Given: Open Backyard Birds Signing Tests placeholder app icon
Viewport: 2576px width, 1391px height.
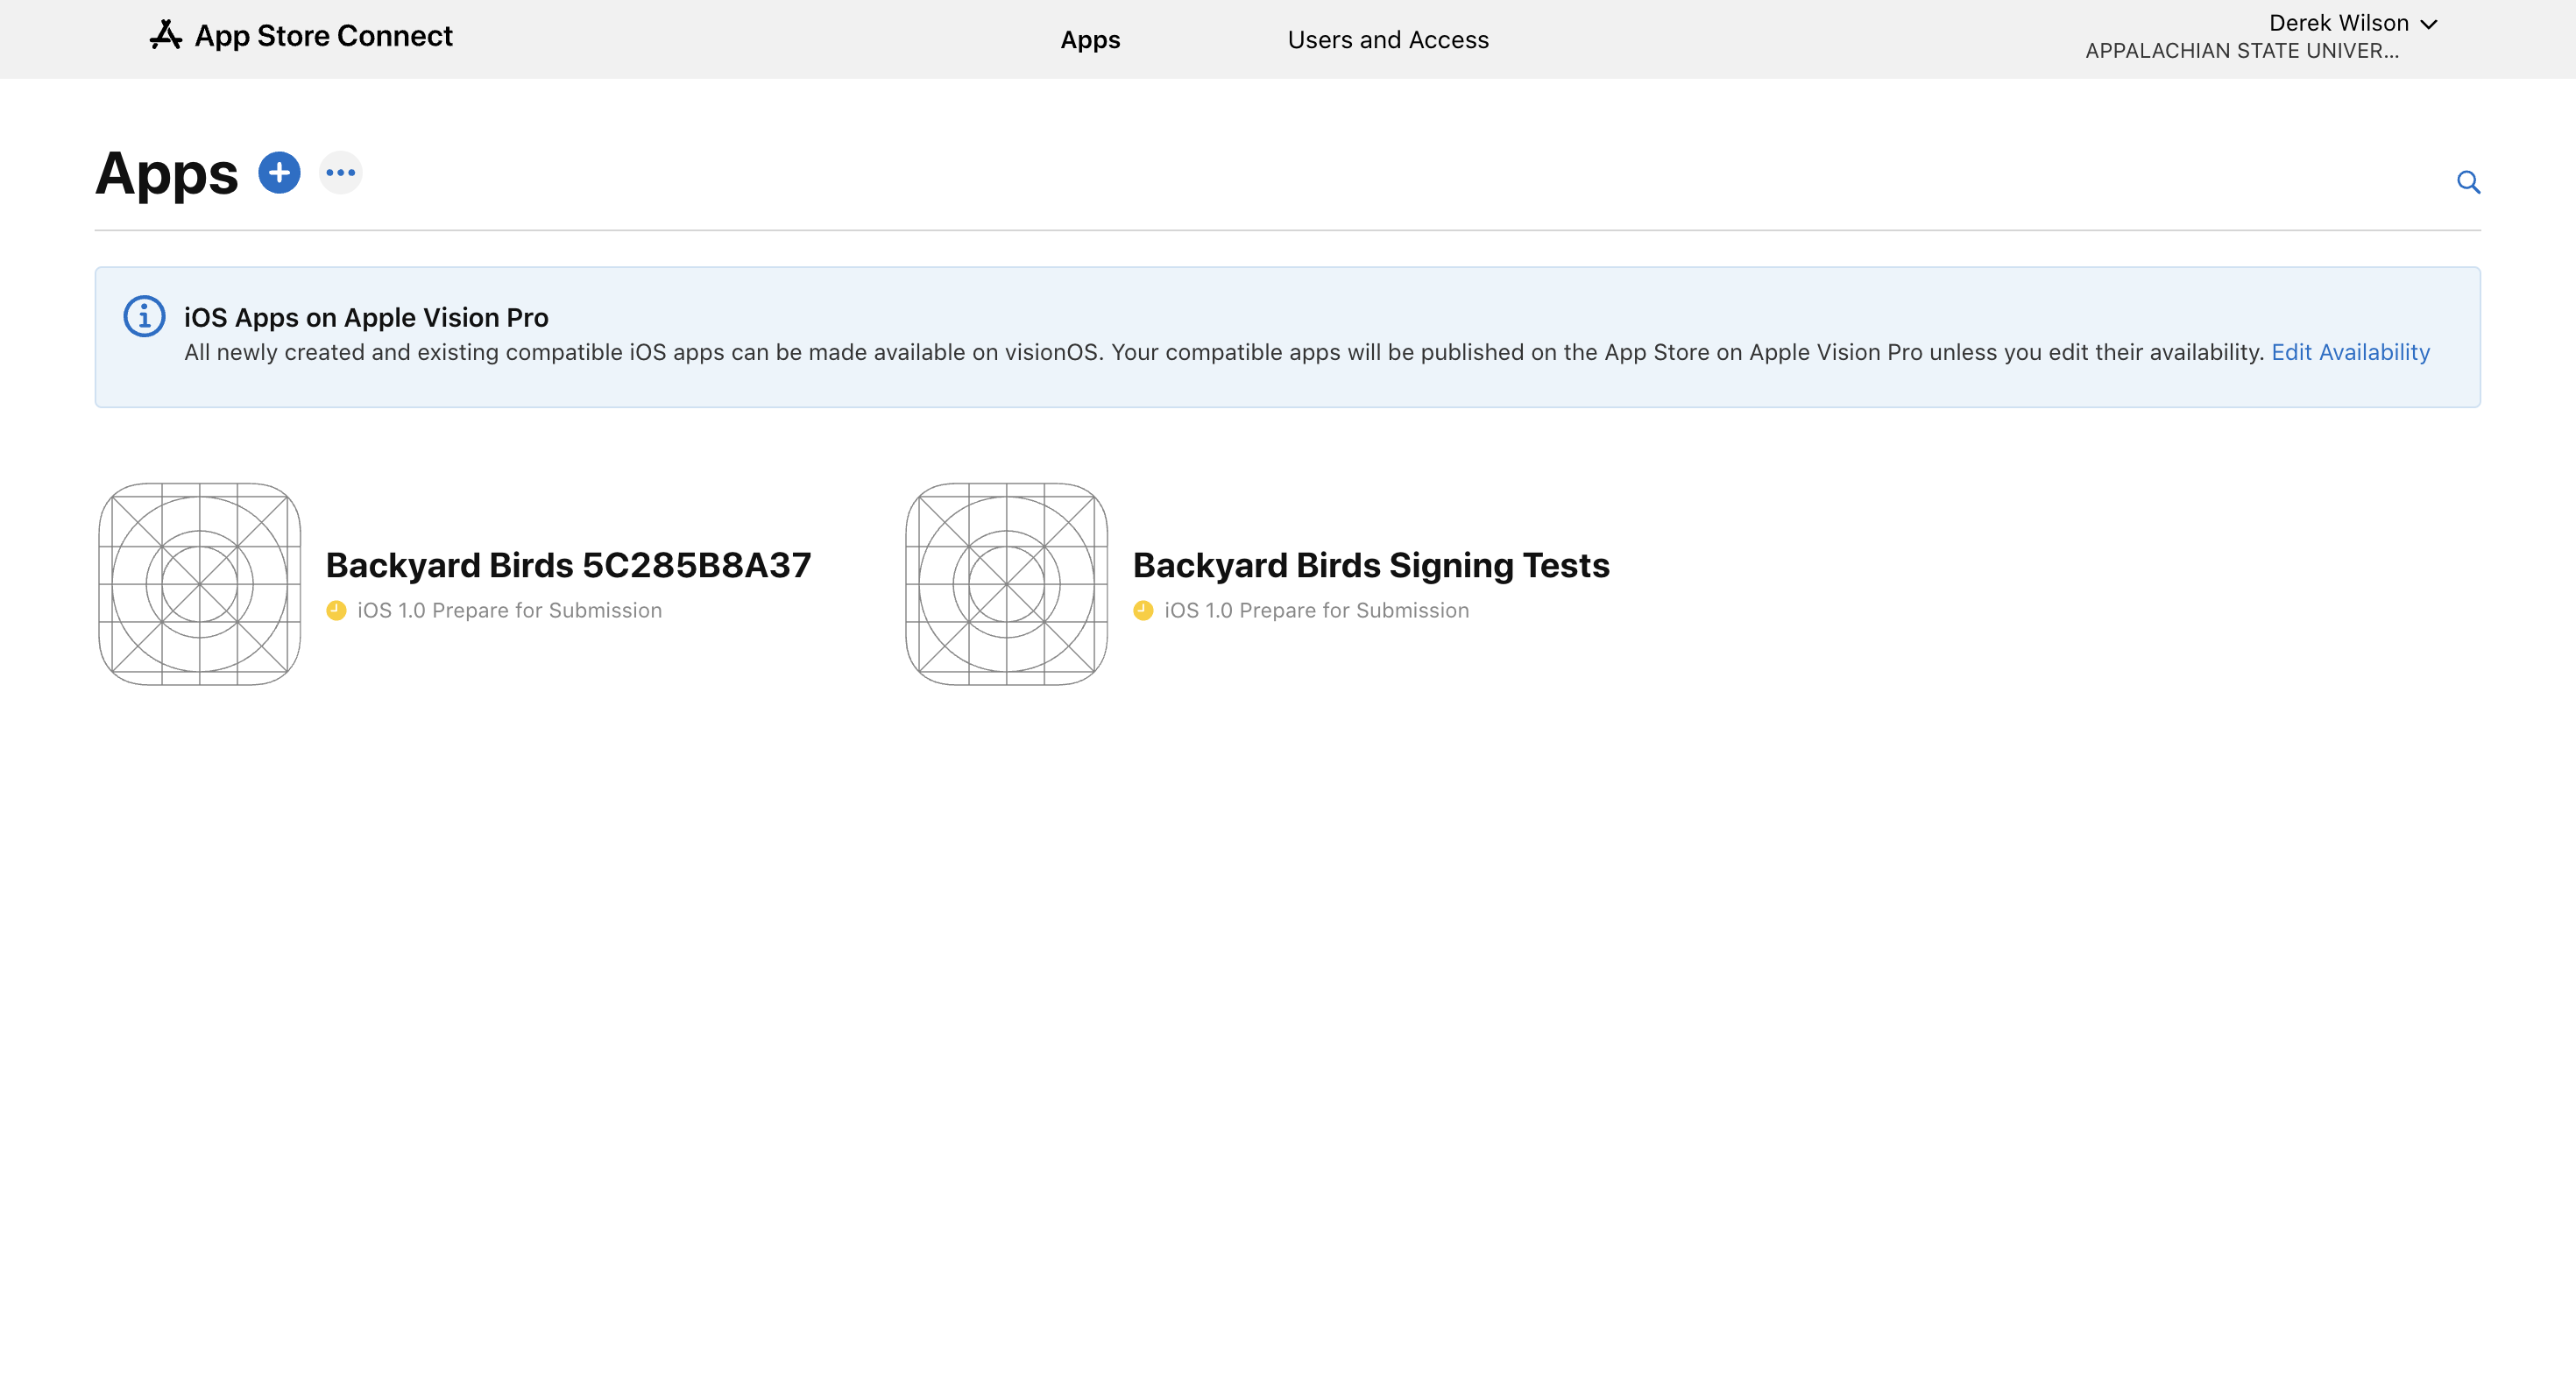Looking at the screenshot, I should (1006, 584).
